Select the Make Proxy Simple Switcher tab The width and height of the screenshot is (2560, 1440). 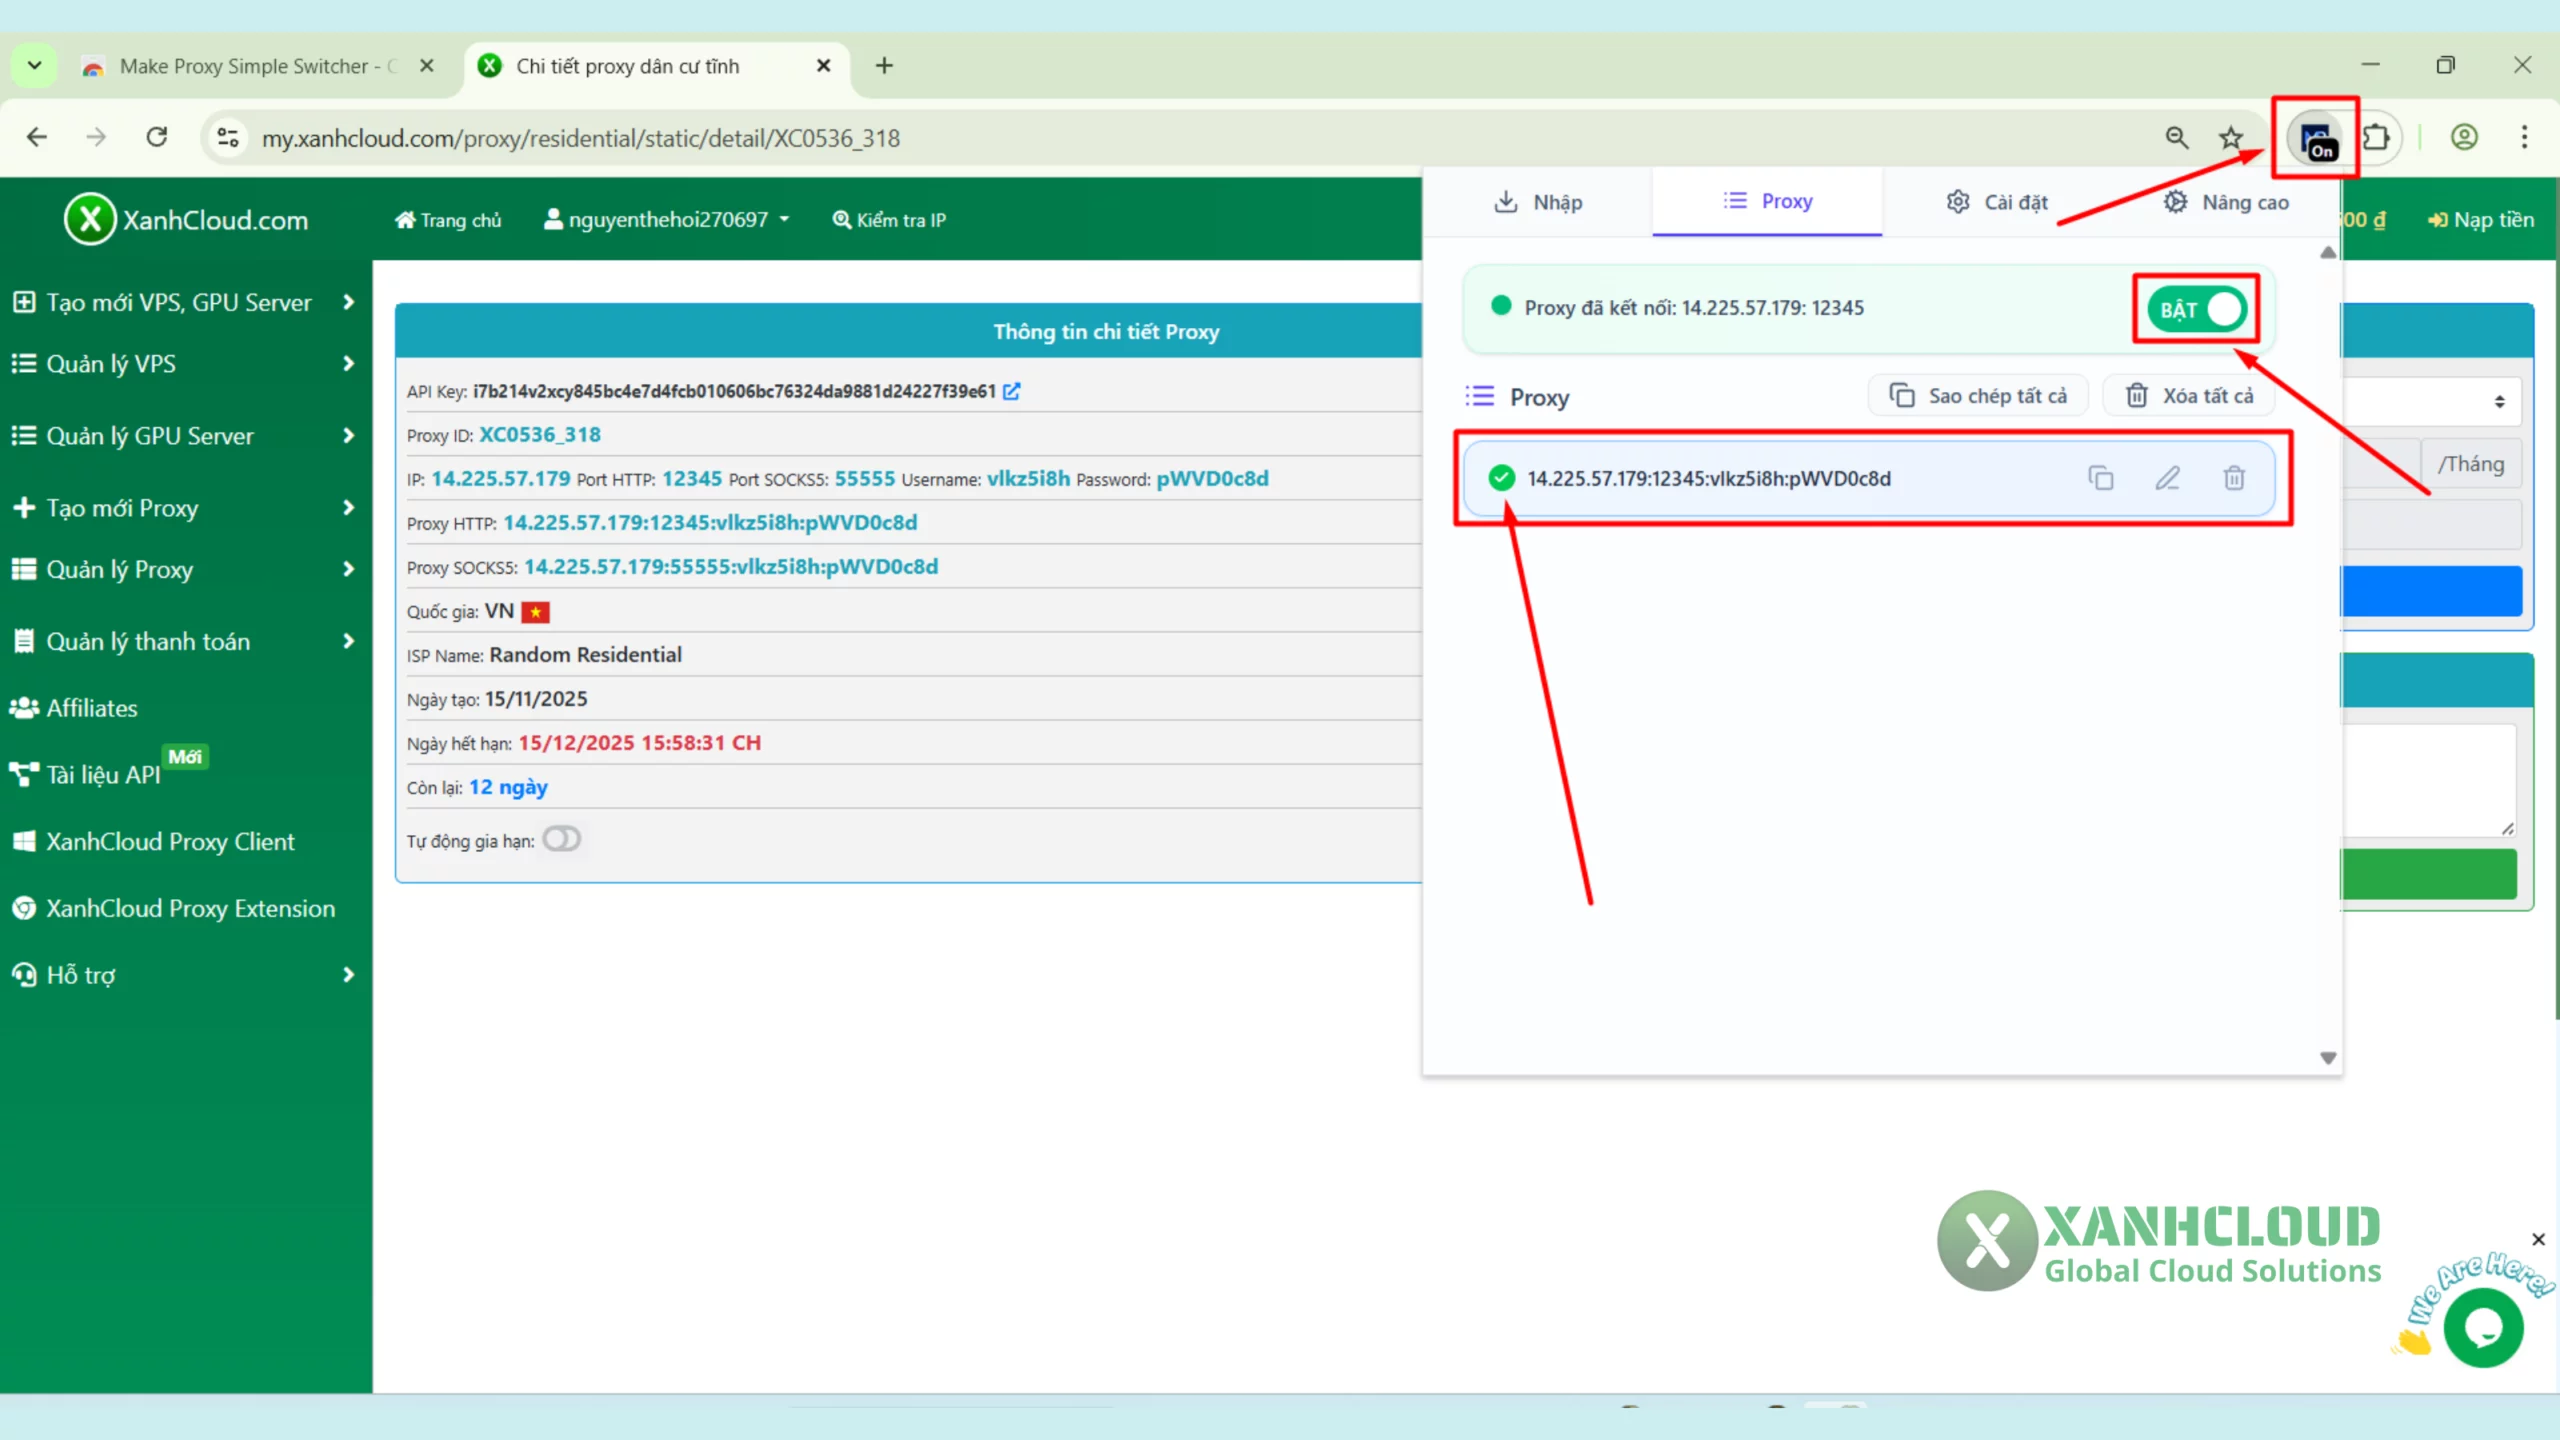pyautogui.click(x=250, y=65)
